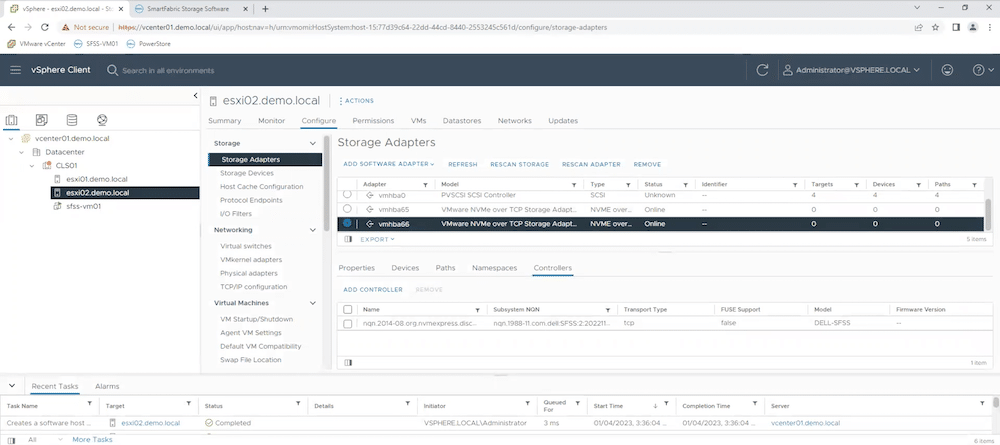The width and height of the screenshot is (1000, 445).
Task: Switch to the Paths sub-tab
Action: tap(445, 268)
